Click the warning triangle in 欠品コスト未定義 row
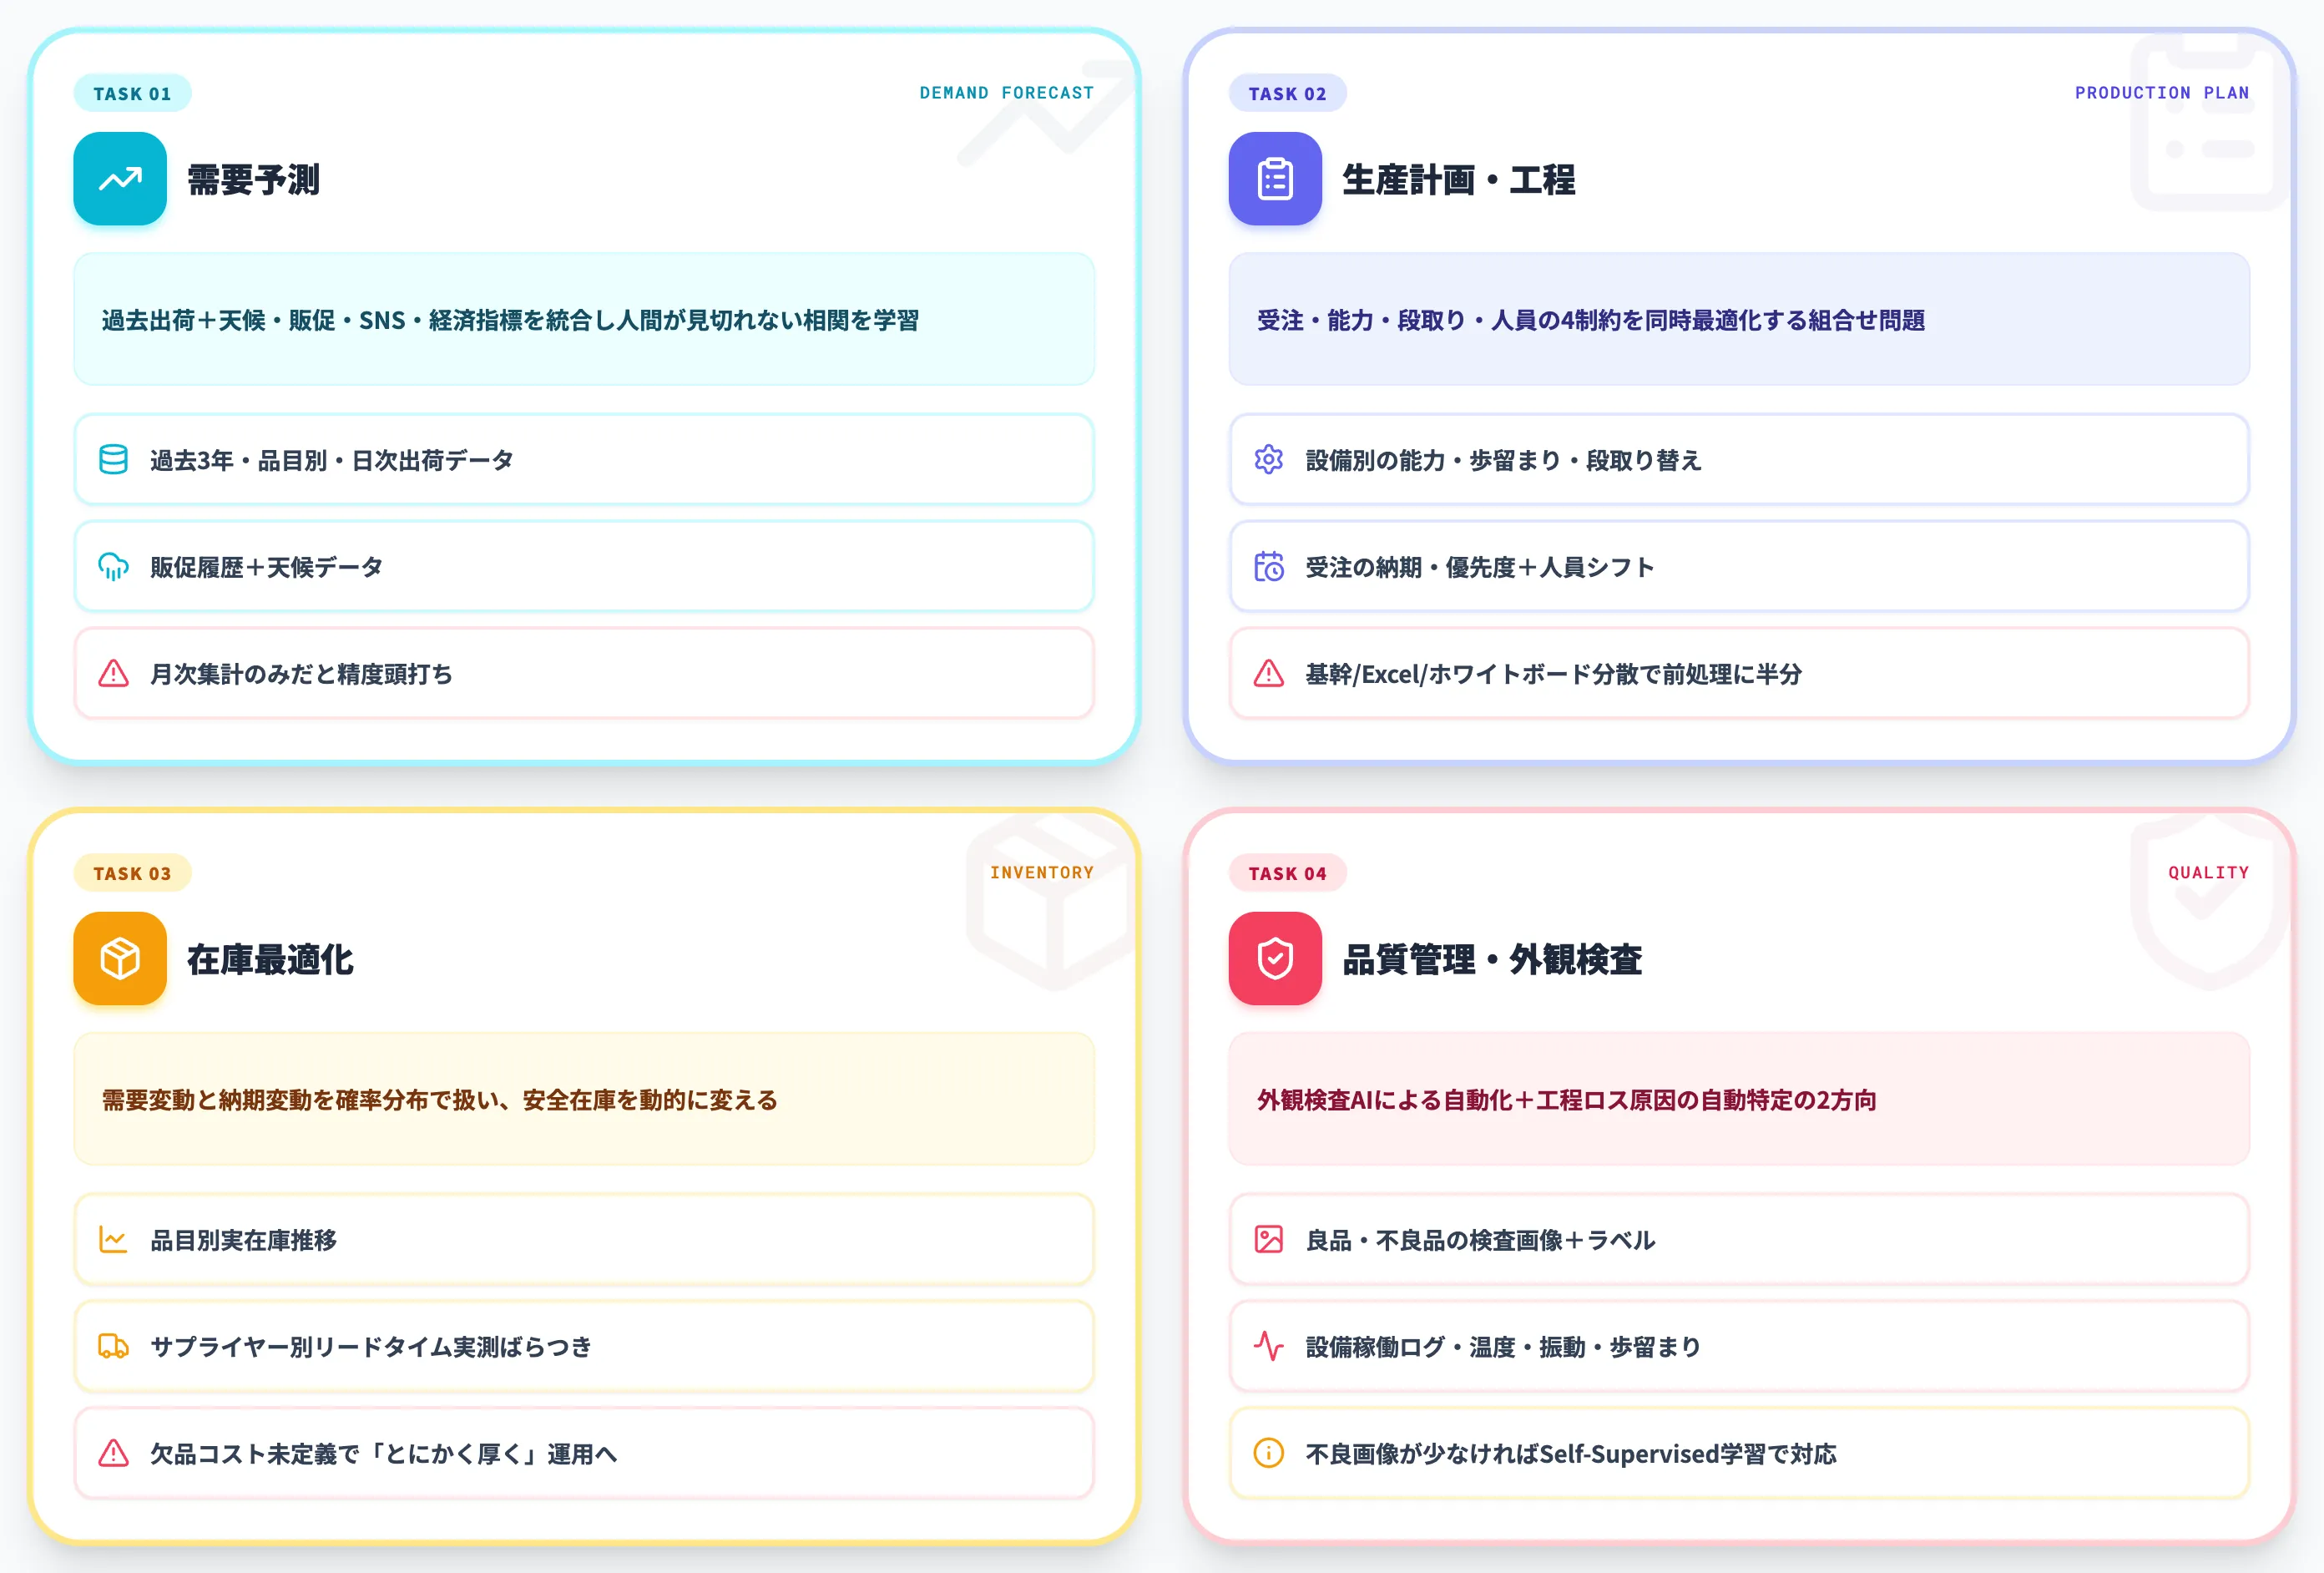The image size is (2324, 1573). [113, 1453]
